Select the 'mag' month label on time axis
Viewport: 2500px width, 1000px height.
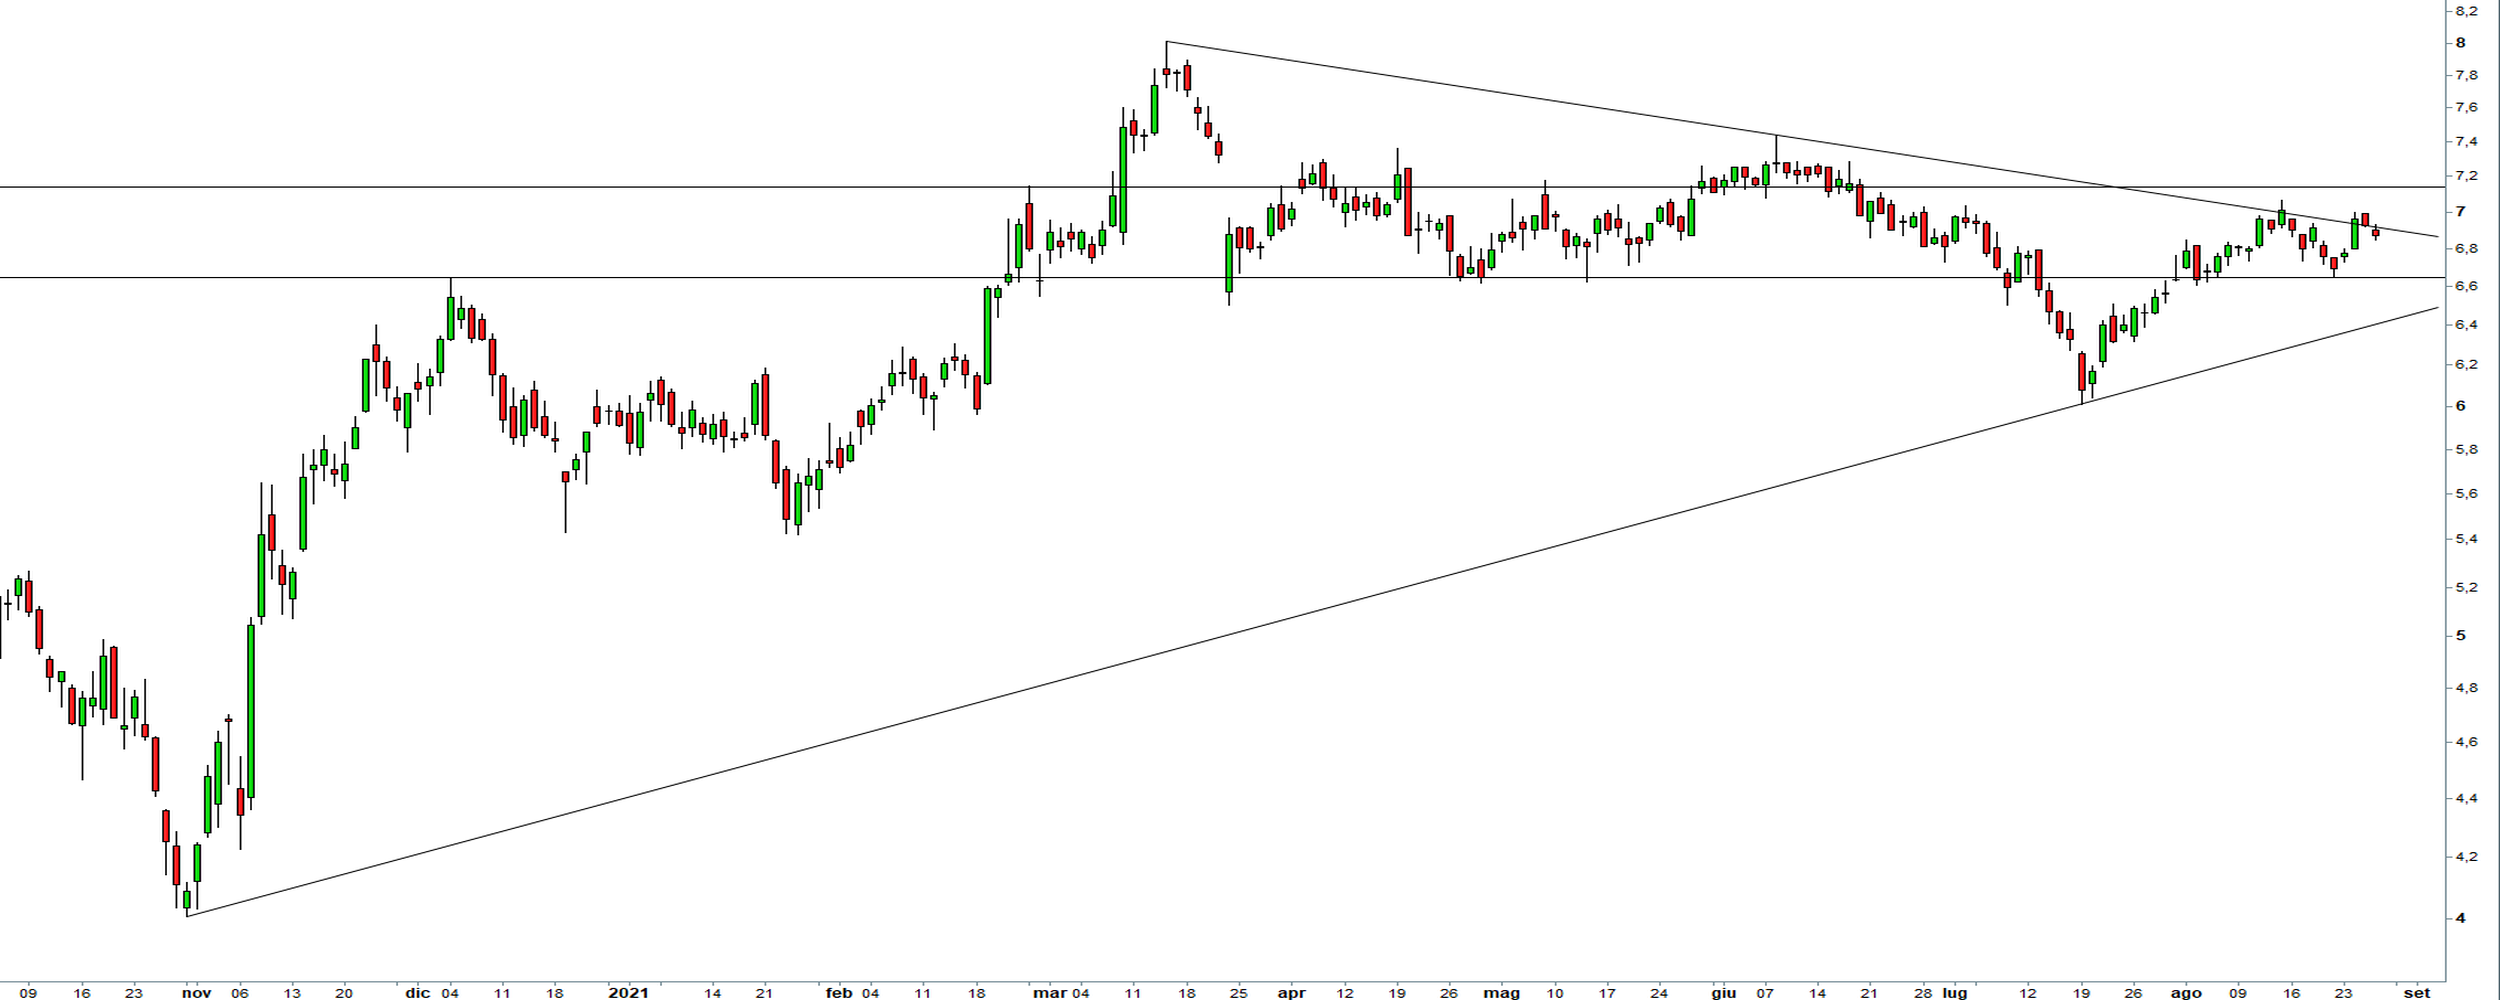pos(1502,993)
